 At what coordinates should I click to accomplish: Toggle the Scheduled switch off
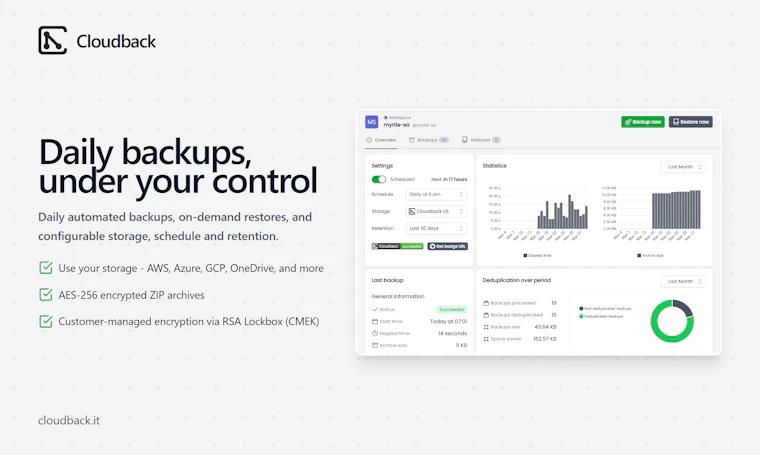click(x=379, y=179)
